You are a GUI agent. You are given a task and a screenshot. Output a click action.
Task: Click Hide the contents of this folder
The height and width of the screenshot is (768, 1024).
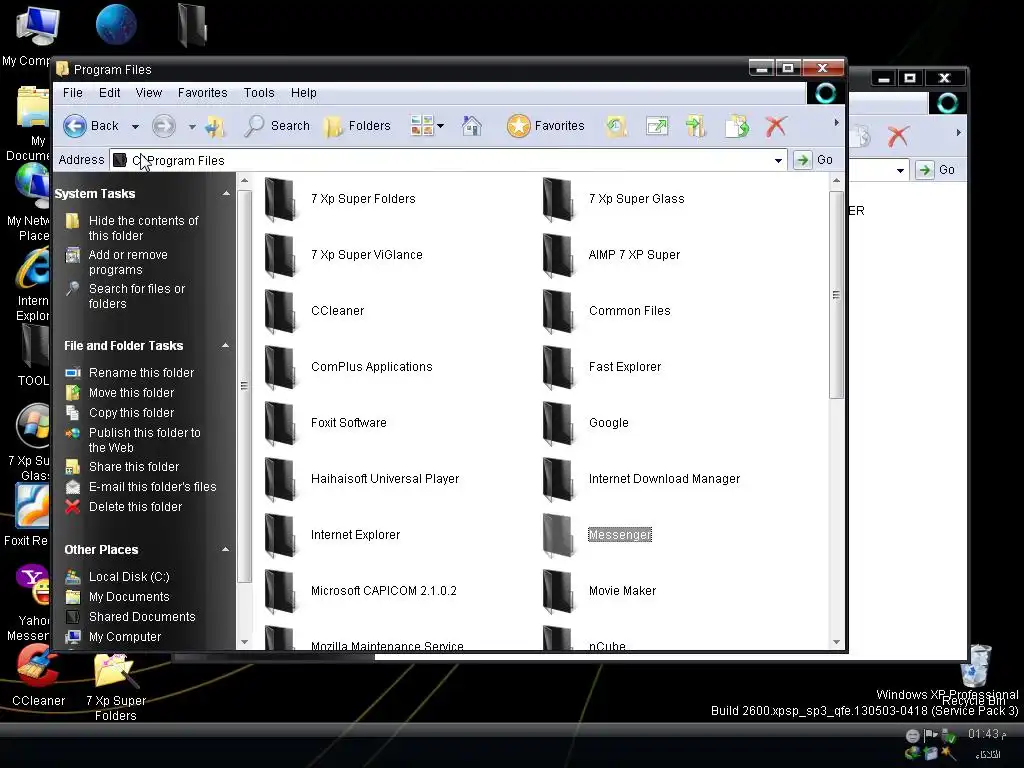(x=143, y=228)
